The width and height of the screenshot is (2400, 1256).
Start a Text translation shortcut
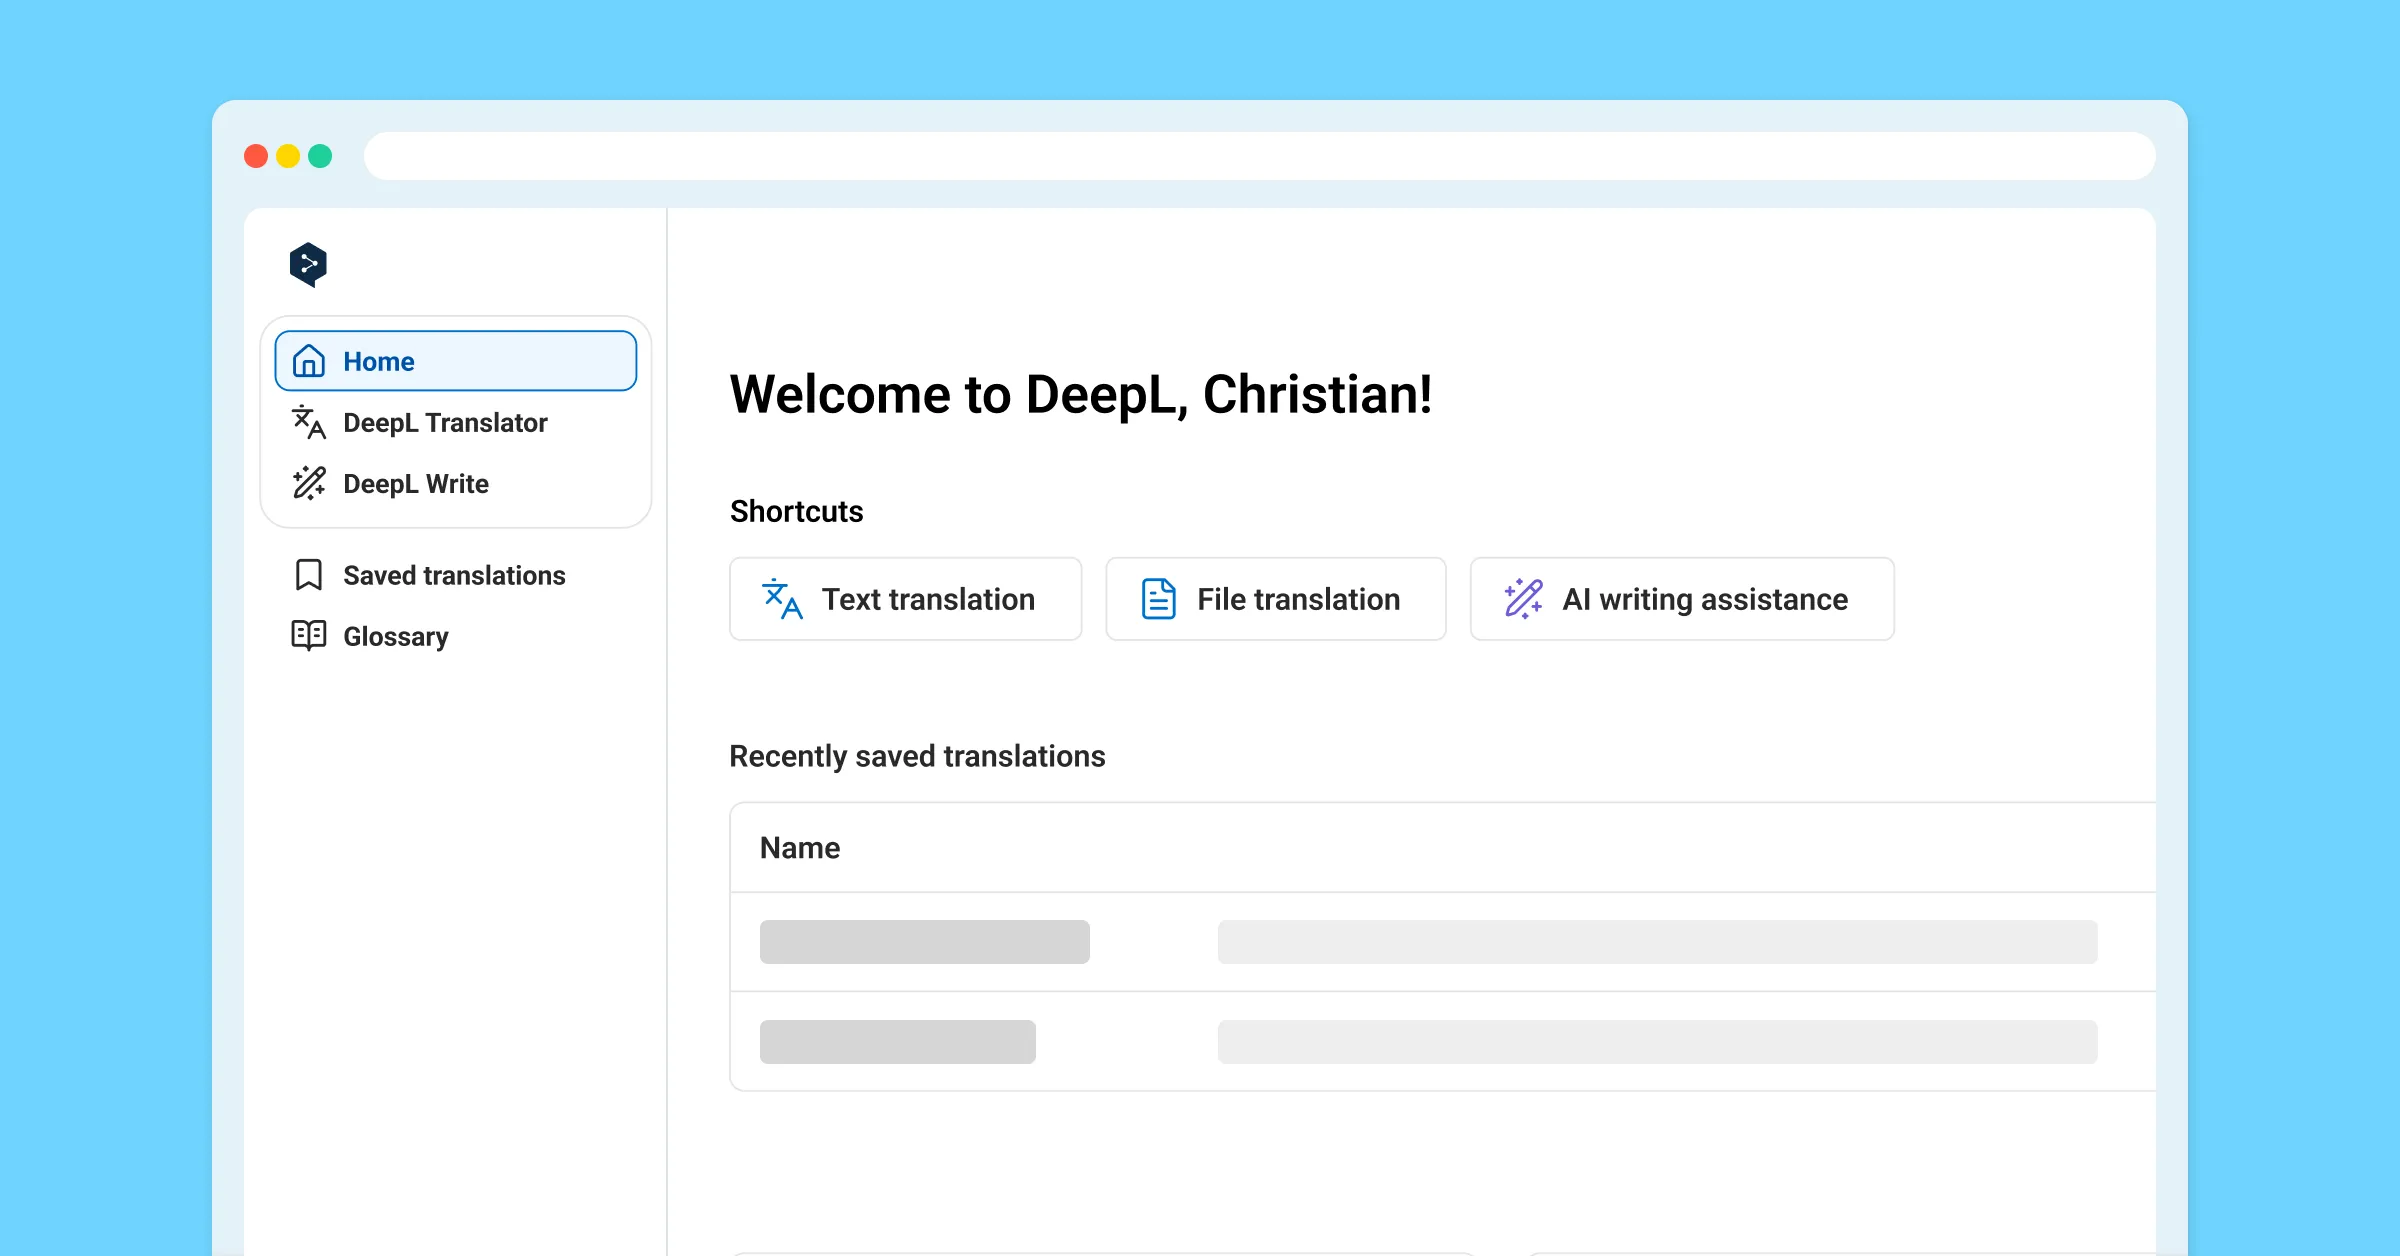coord(905,598)
